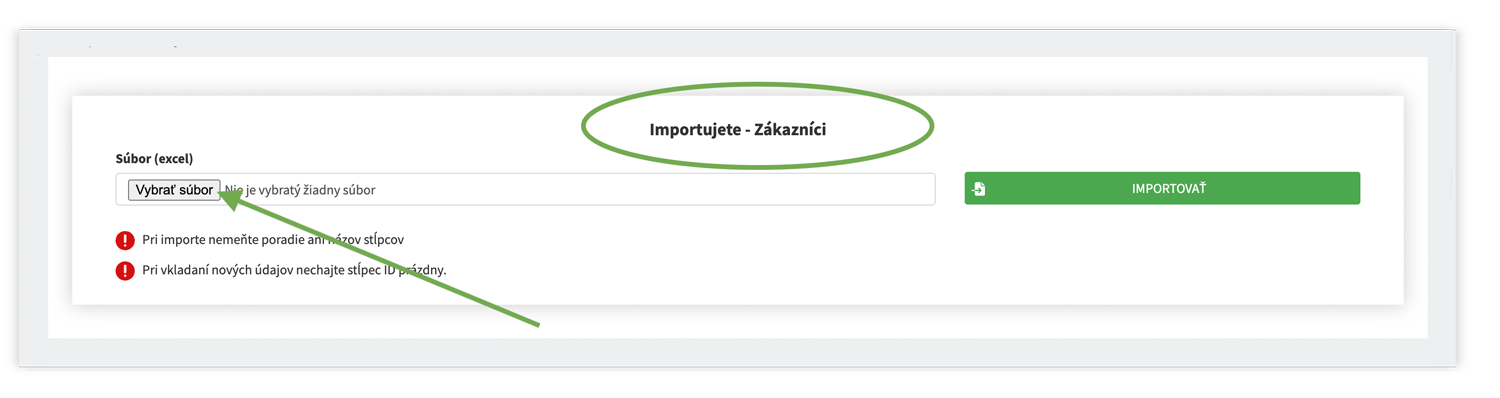1500x398 pixels.
Task: Click the 'Nie je vybratý žiadny súbor' text
Action: (300, 190)
